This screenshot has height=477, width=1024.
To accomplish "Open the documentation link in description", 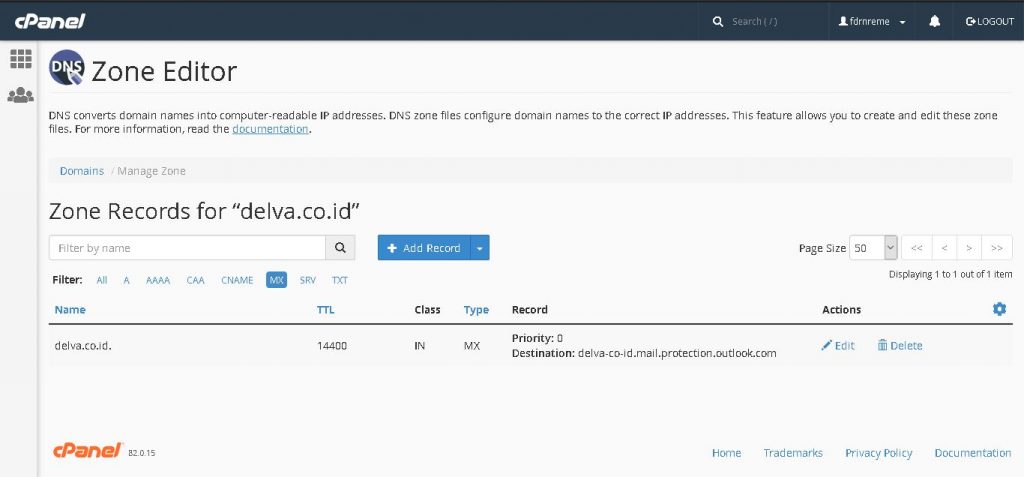I will tap(270, 129).
